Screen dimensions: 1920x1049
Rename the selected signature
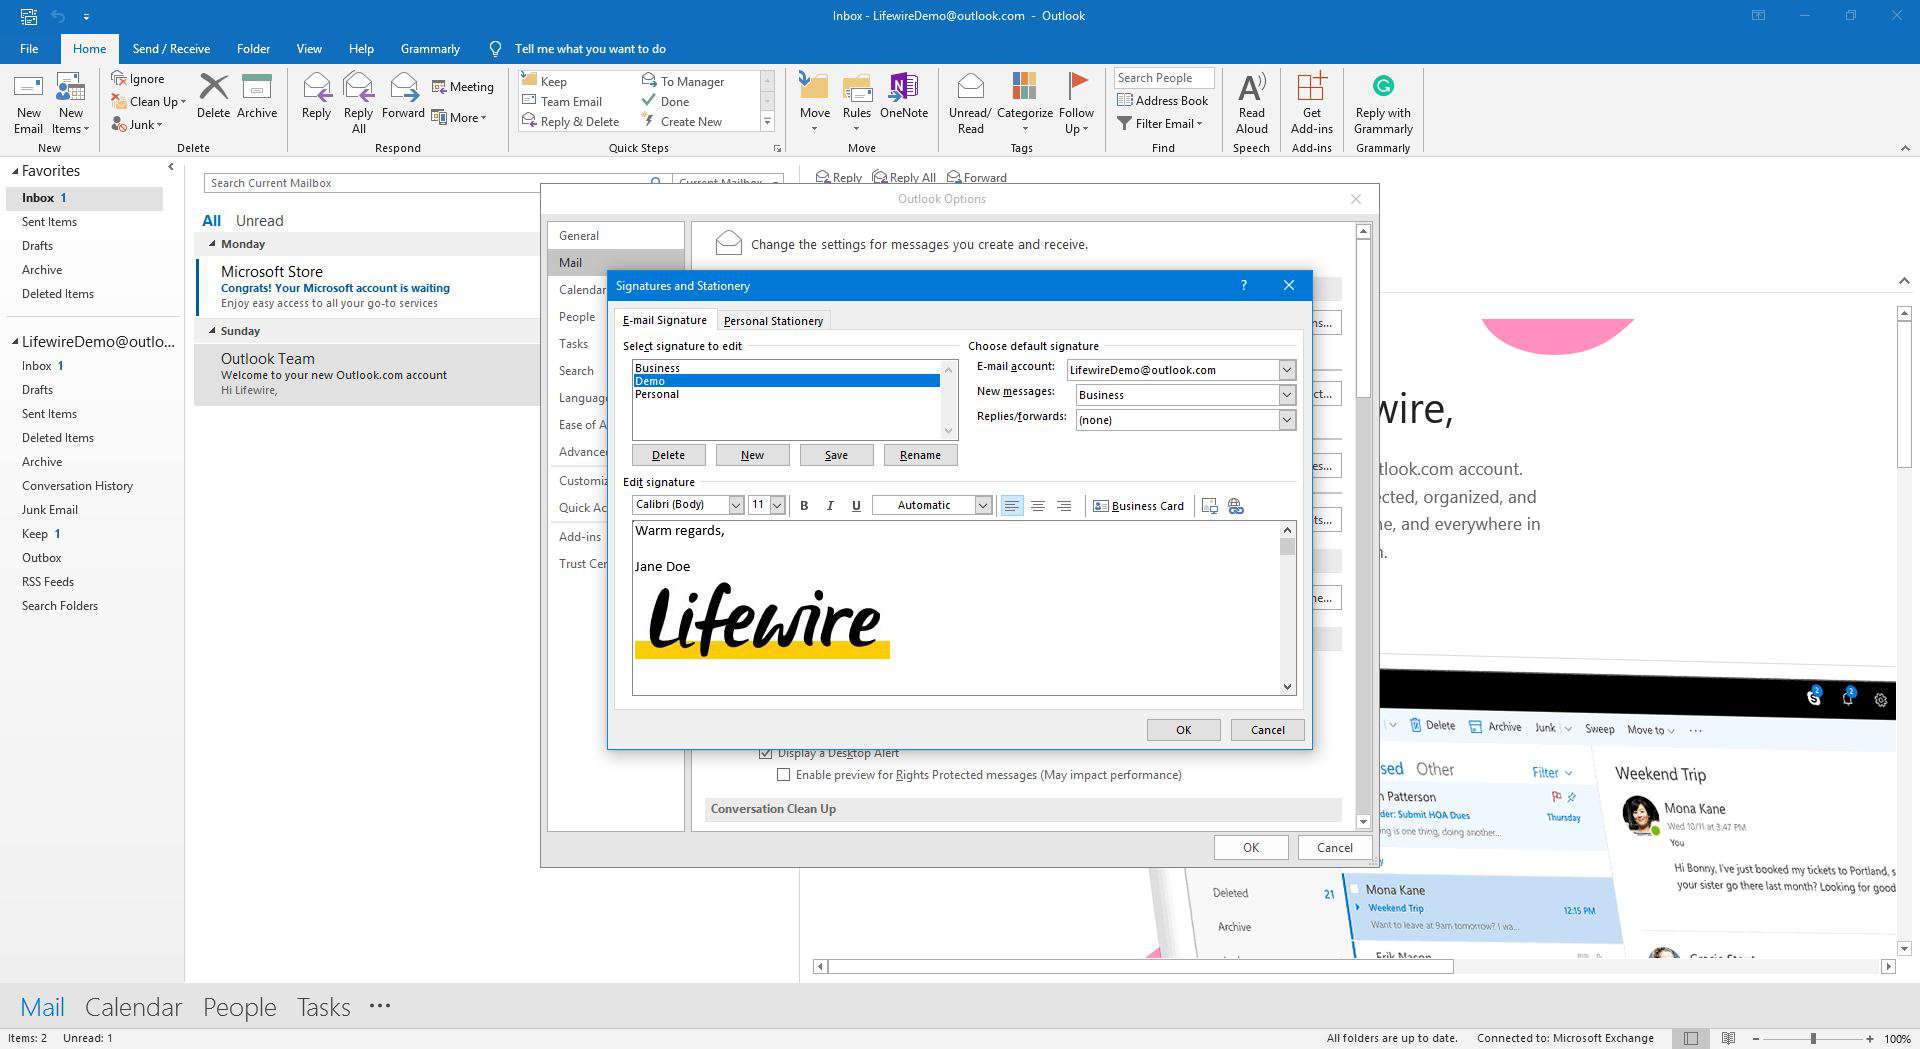(x=920, y=455)
